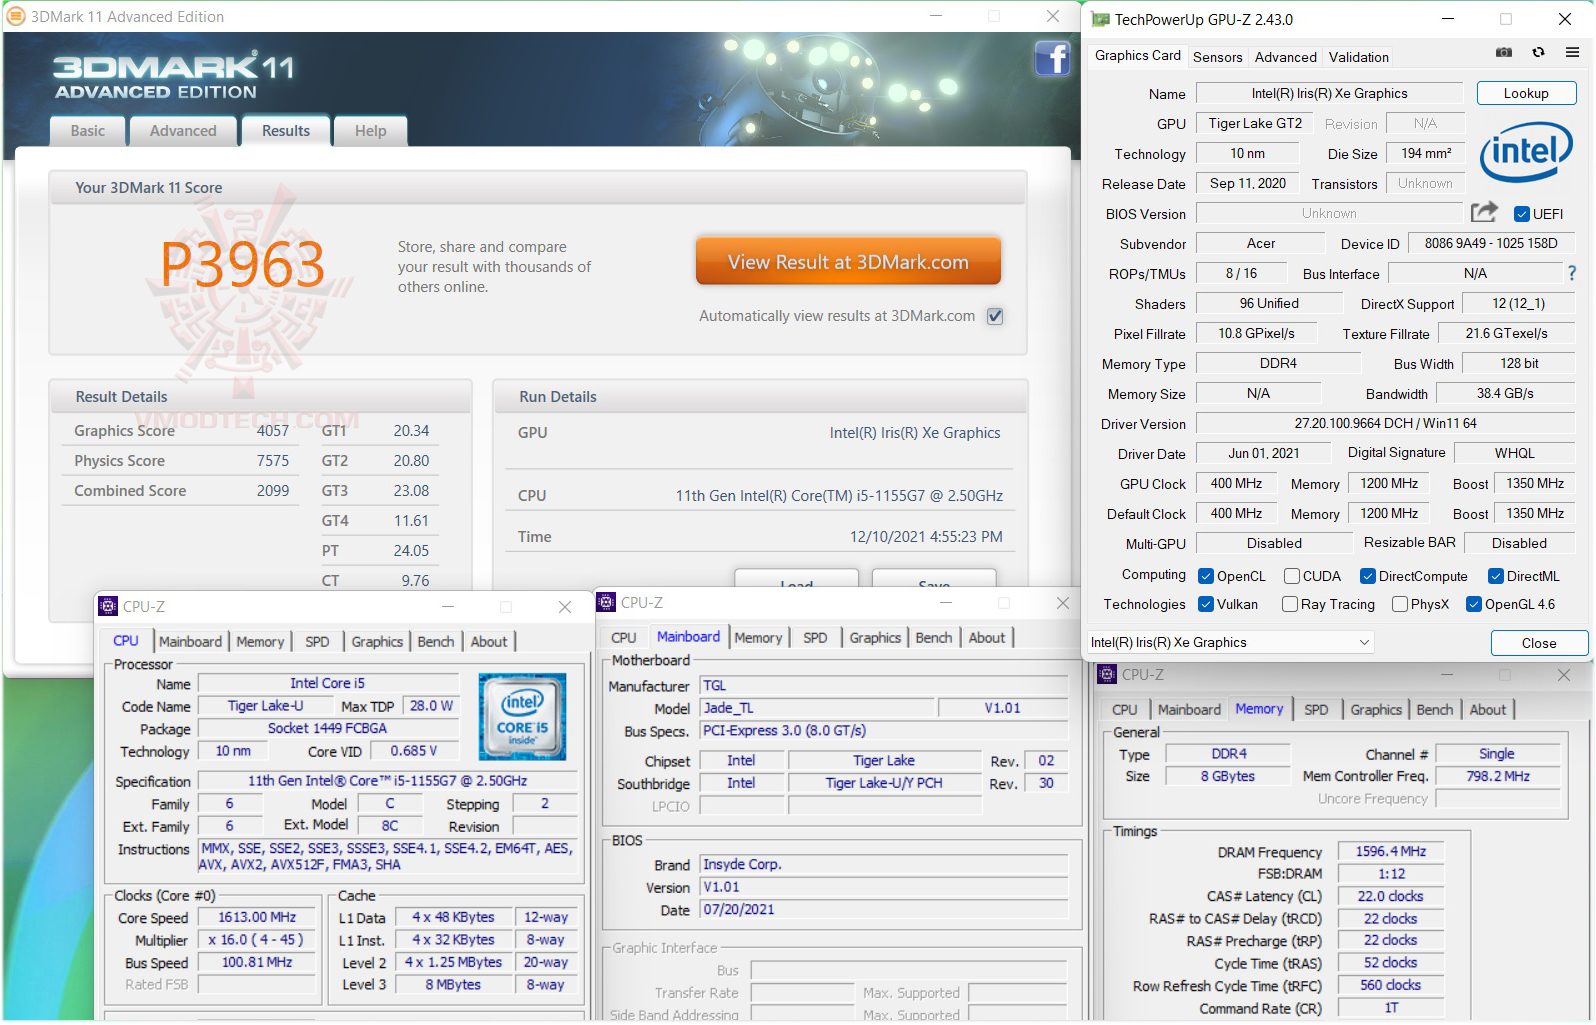Screen dimensions: 1596x1025
Task: Click the Subvendor value Acer
Action: pos(1261,243)
